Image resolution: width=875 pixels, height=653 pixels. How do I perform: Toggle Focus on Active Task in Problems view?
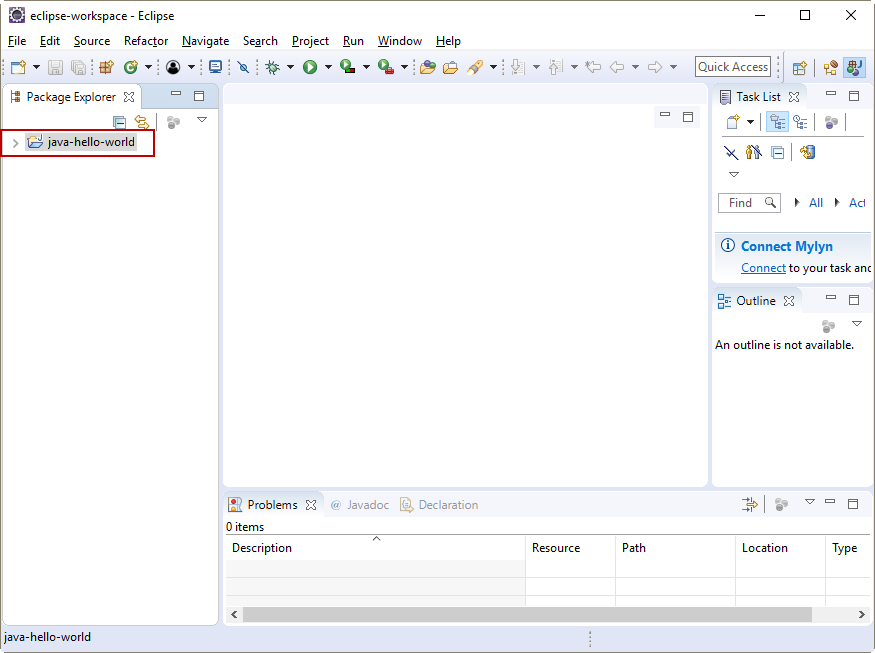coord(781,505)
